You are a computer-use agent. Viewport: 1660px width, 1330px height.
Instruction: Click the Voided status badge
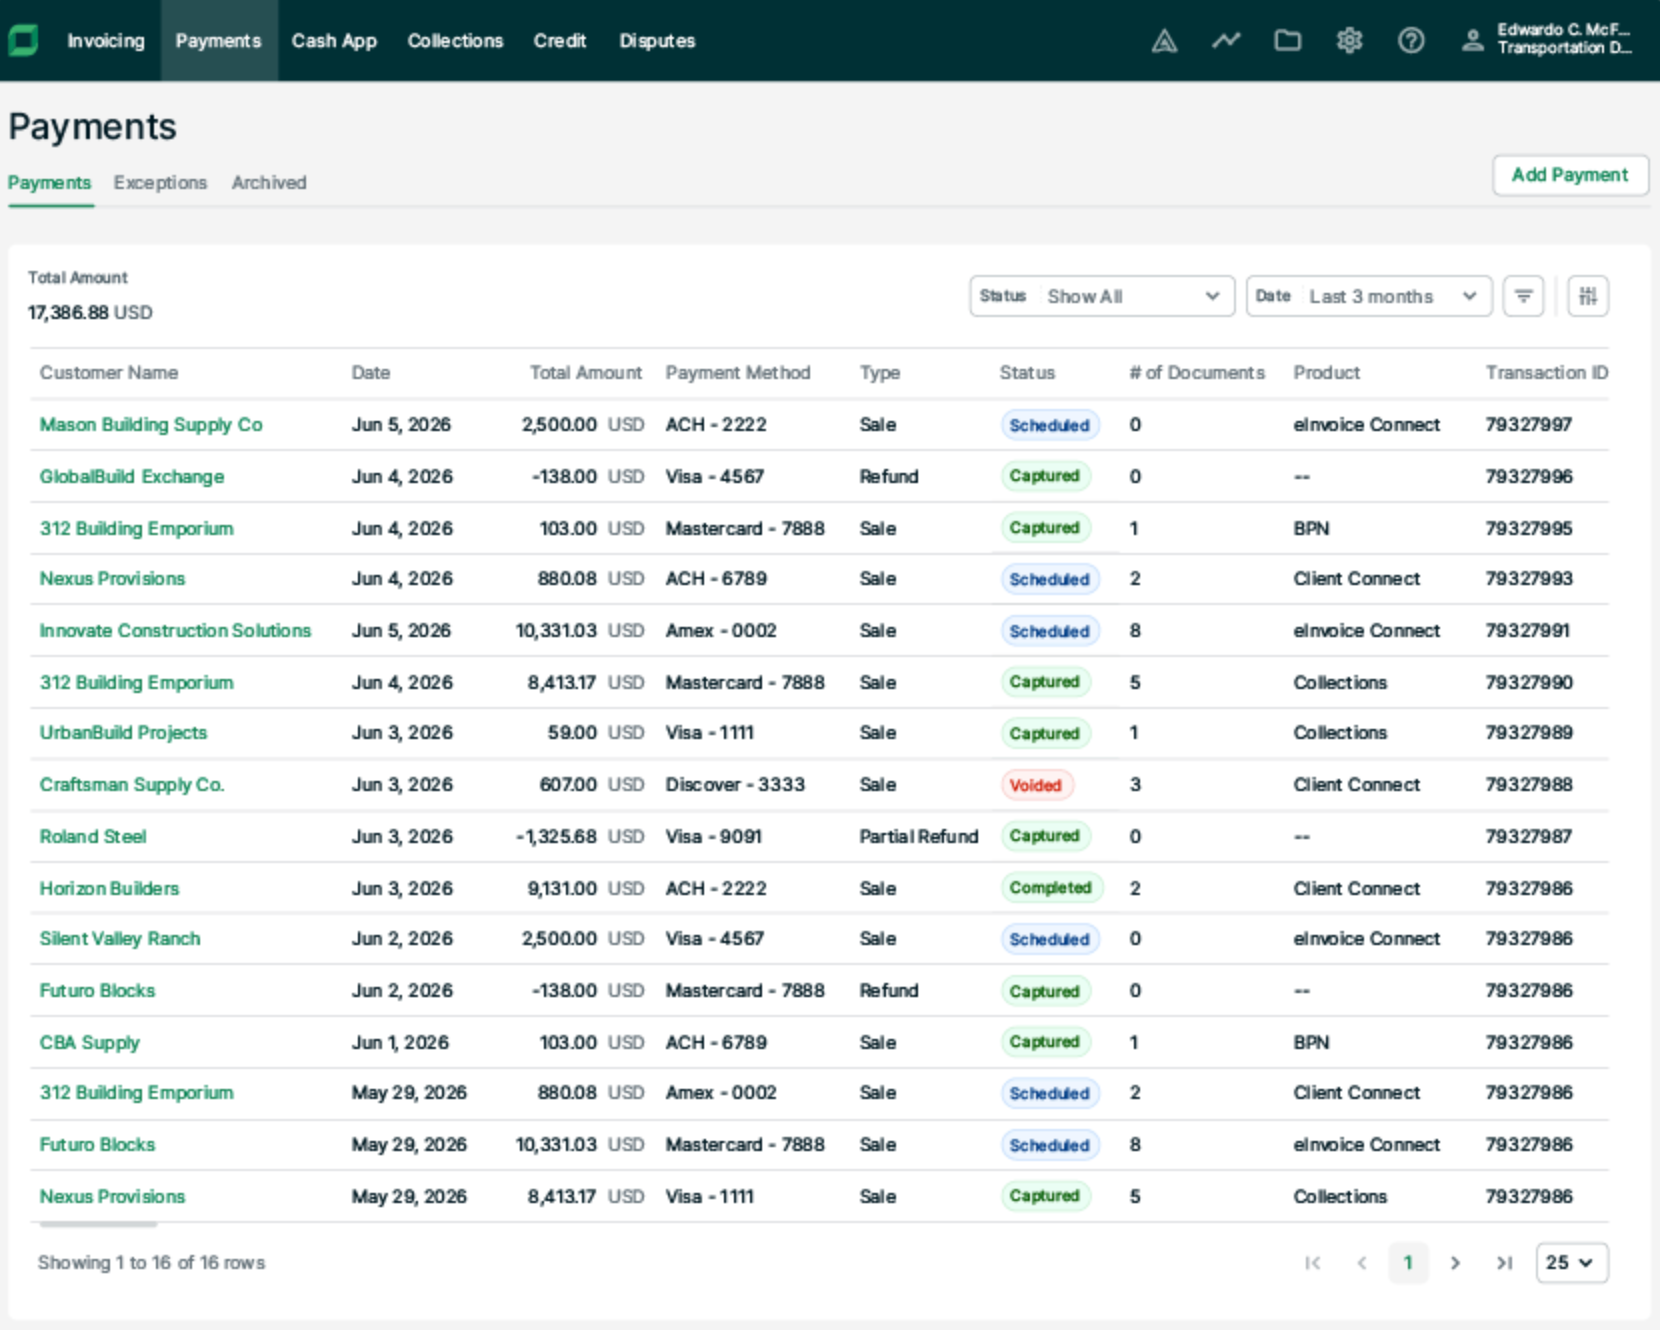pos(1037,785)
